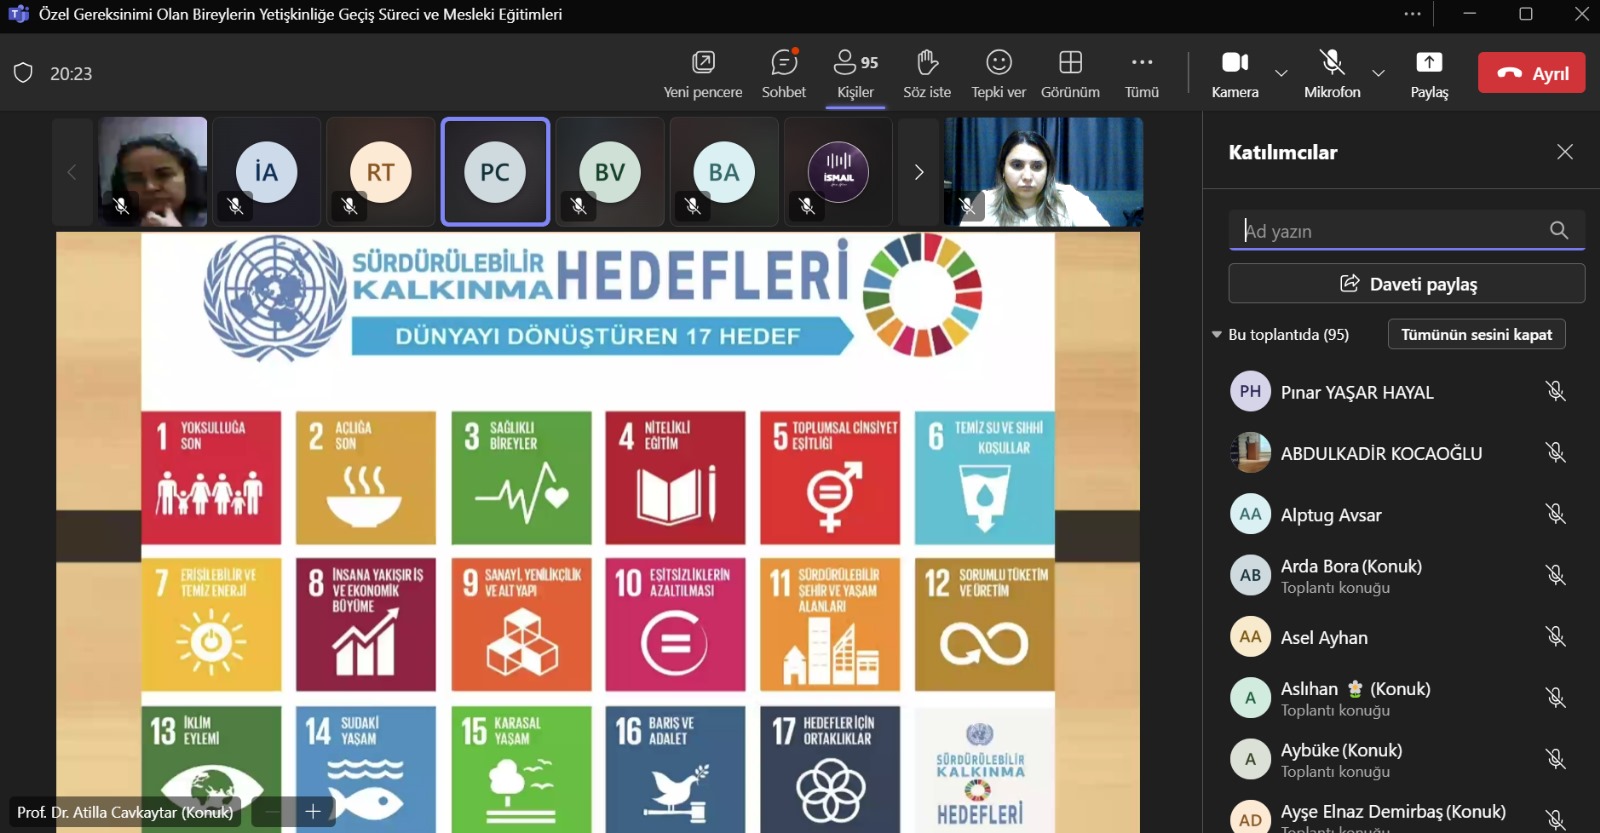Viewport: 1600px width, 833px height.
Task: Select participant ABDULKADİR KOCAOĞLU
Action: (1398, 453)
